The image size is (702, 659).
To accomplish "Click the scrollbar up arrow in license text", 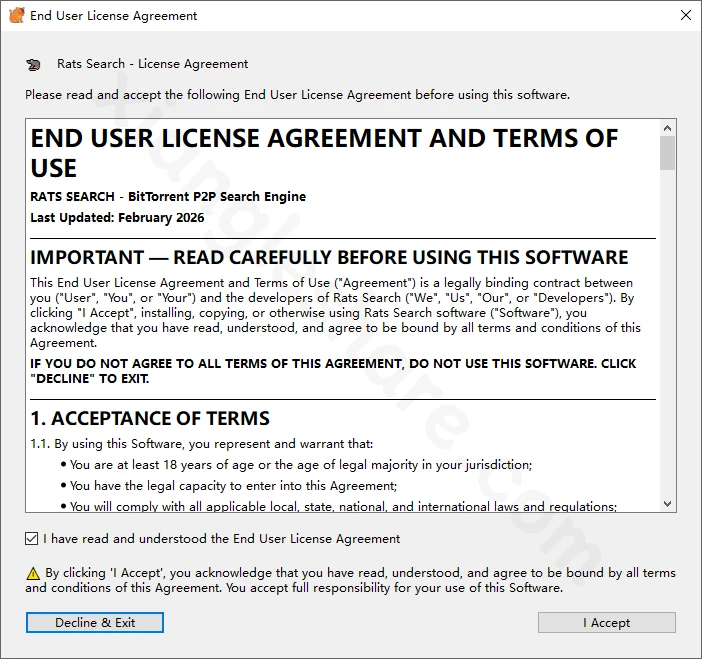I will pyautogui.click(x=668, y=128).
